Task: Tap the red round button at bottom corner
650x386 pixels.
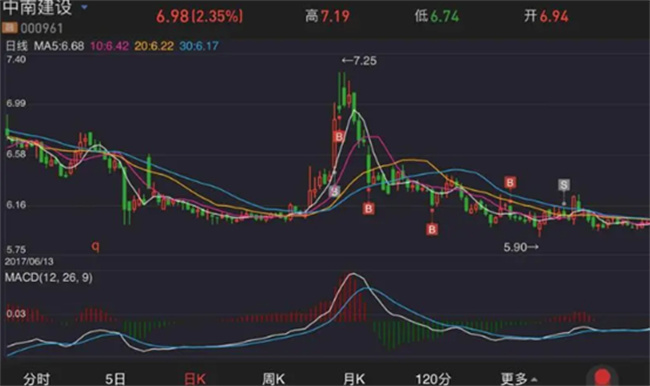Action: point(602,376)
